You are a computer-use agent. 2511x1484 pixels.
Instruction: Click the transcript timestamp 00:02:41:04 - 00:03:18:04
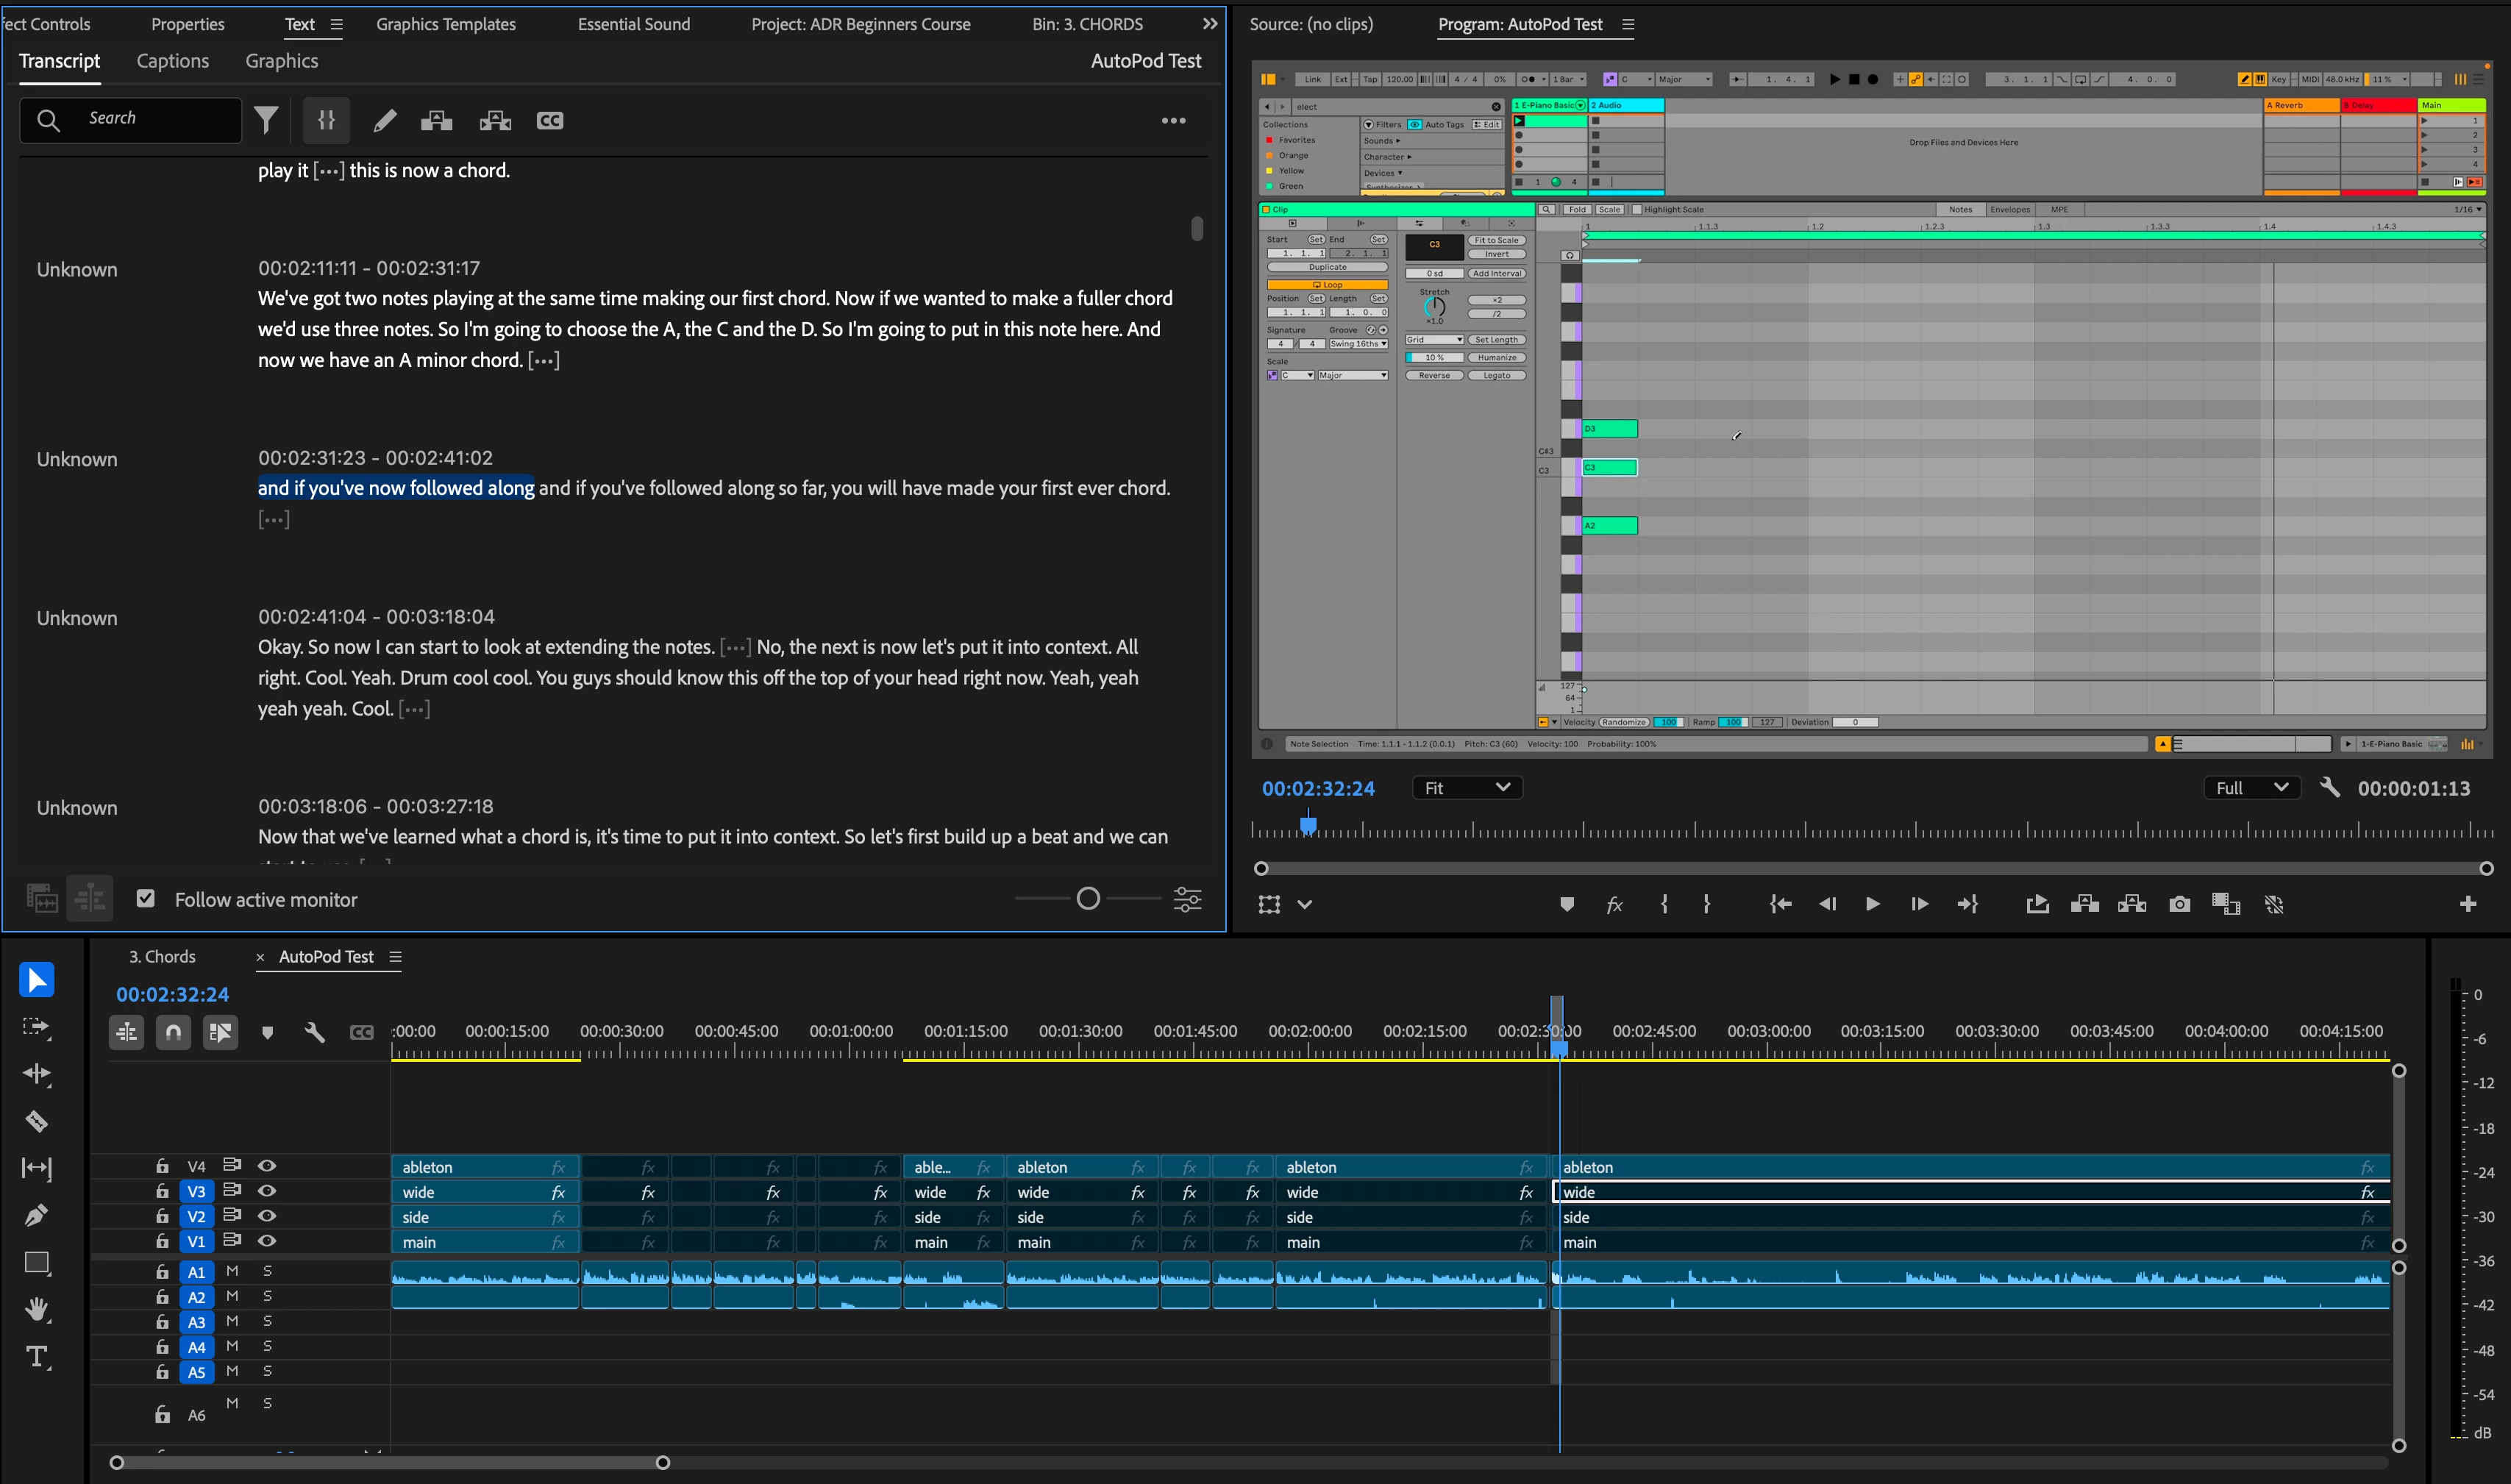(377, 617)
